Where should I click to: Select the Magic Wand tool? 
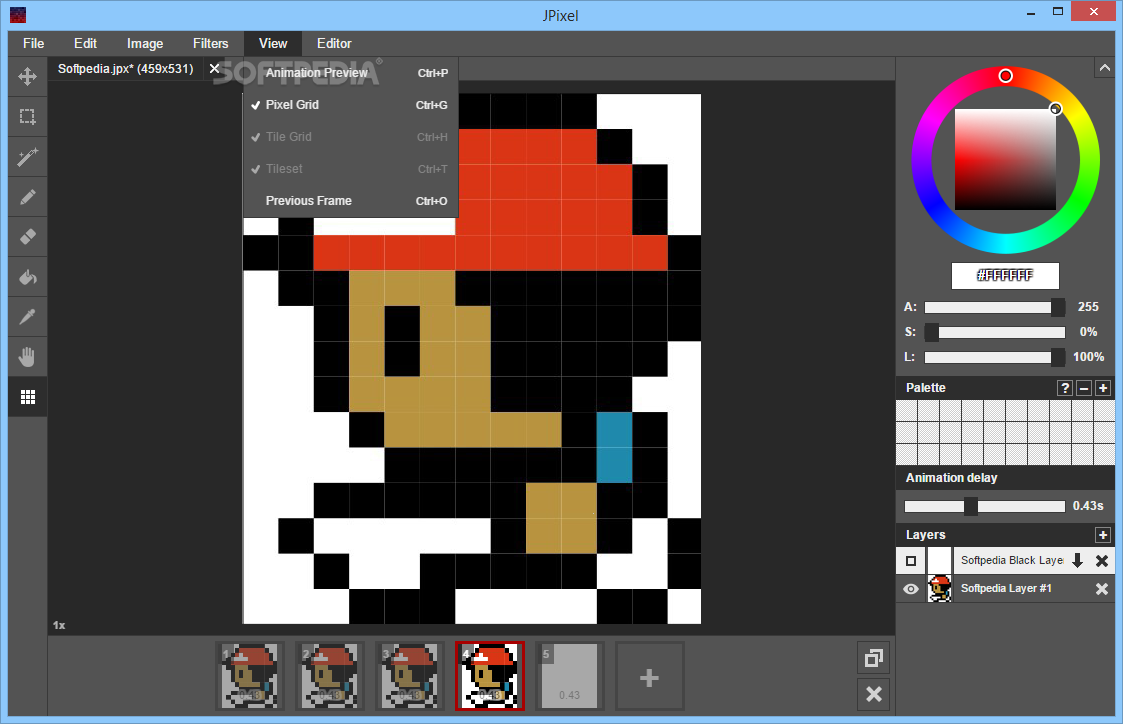pyautogui.click(x=28, y=157)
